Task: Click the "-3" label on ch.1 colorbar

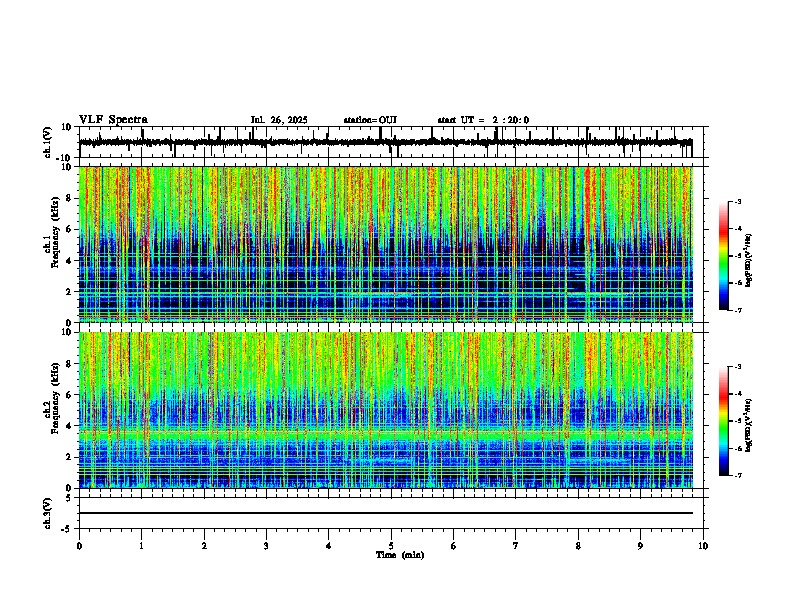Action: (737, 201)
